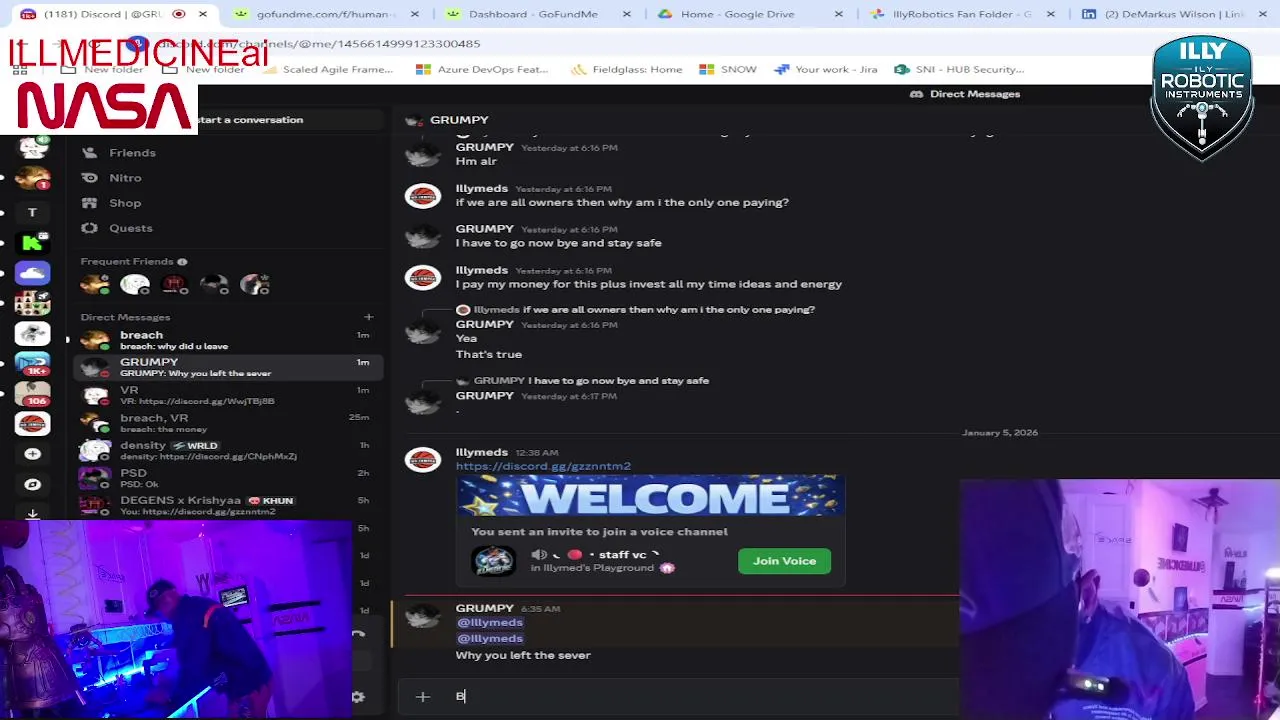Open Discord Nitro page
The width and height of the screenshot is (1280, 720).
125,178
